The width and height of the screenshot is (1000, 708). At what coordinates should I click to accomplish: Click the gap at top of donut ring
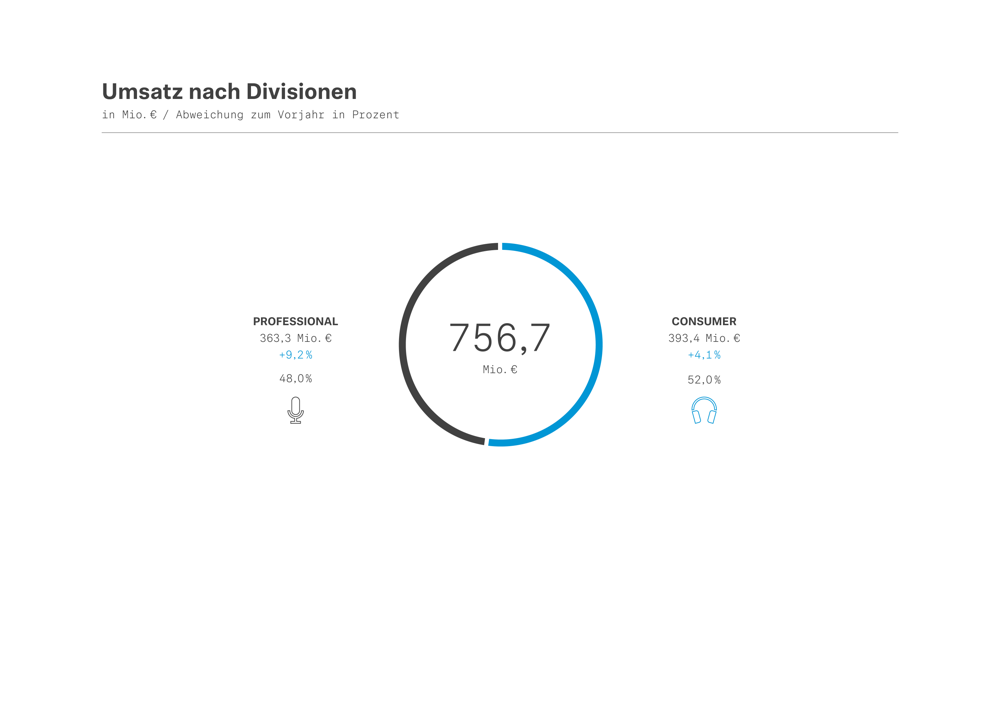point(500,246)
